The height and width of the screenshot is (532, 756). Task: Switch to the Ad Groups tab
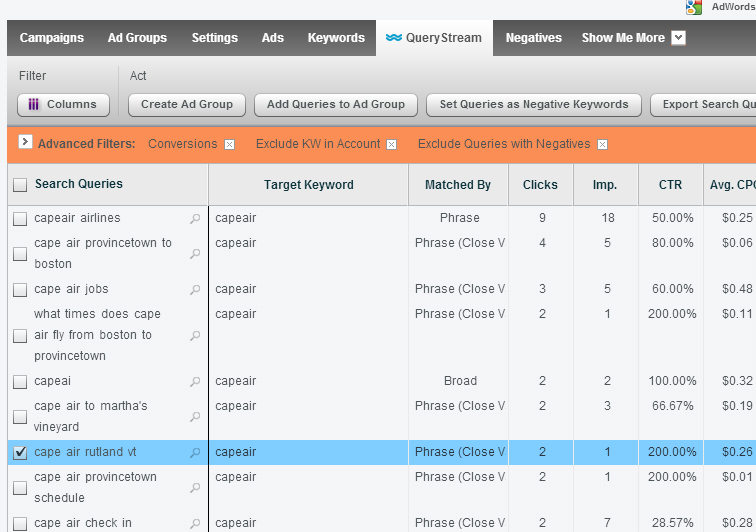point(137,38)
